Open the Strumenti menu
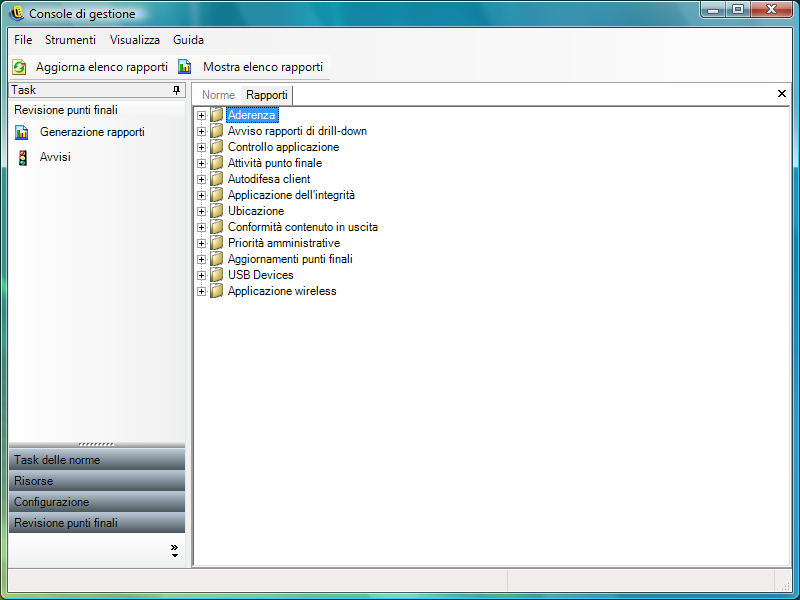This screenshot has width=800, height=600. click(70, 40)
